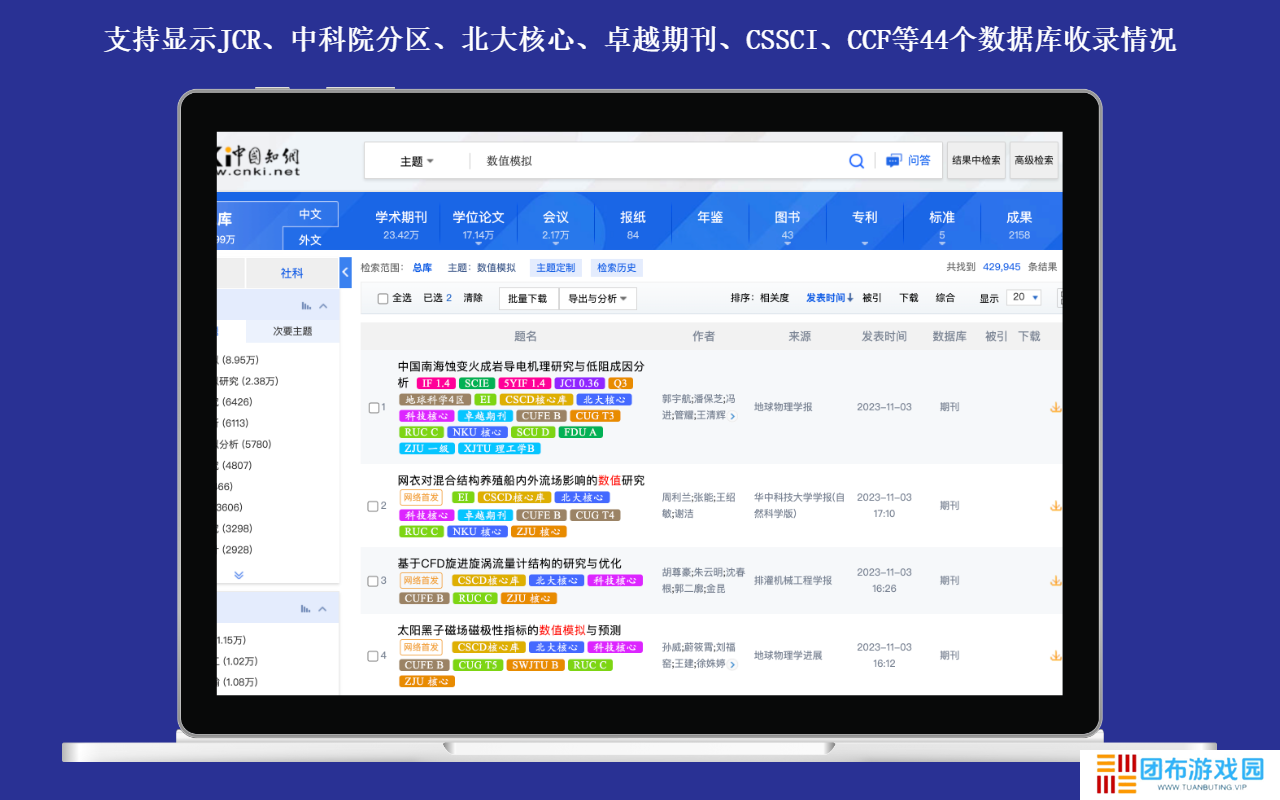Click the orange Q3 badge
Viewport: 1280px width, 800px height.
click(x=620, y=383)
